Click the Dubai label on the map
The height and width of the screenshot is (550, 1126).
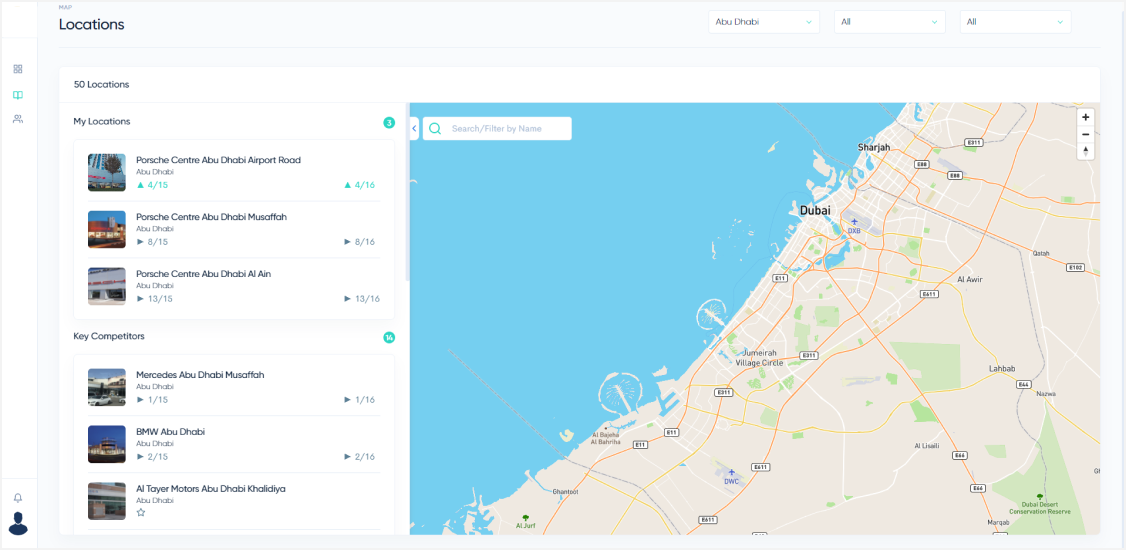pyautogui.click(x=815, y=211)
